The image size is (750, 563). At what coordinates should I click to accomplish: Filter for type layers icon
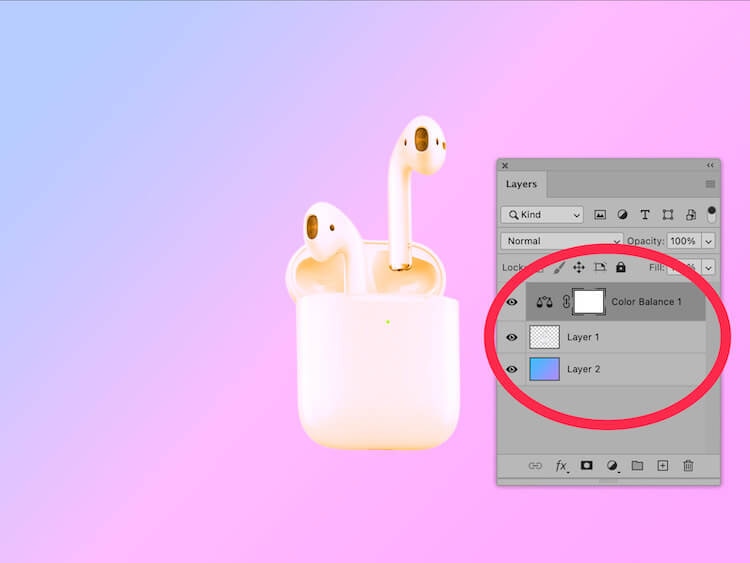[x=644, y=215]
